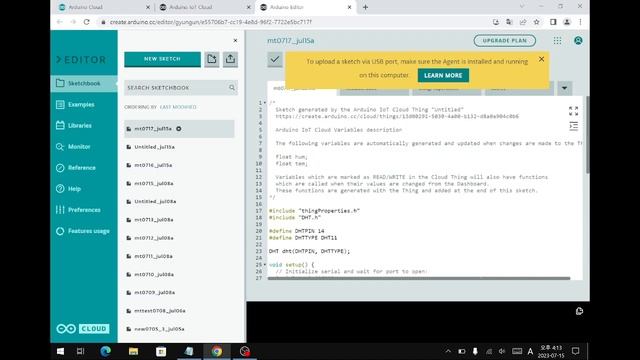Viewport: 640px width, 360px height.
Task: Open File Explorer from taskbar
Action: 133,351
